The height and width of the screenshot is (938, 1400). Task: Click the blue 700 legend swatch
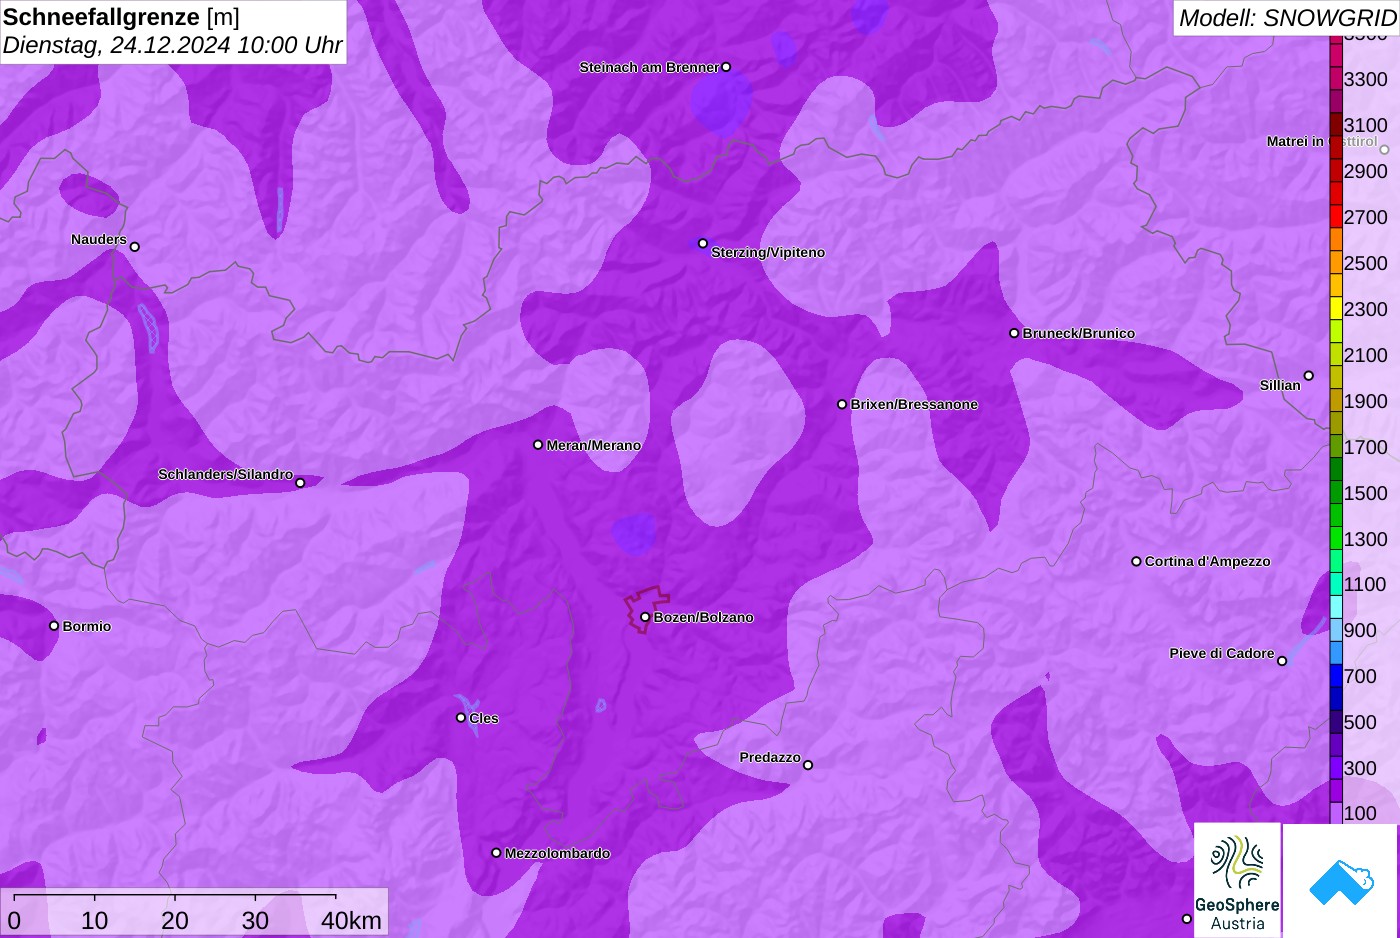(1336, 676)
